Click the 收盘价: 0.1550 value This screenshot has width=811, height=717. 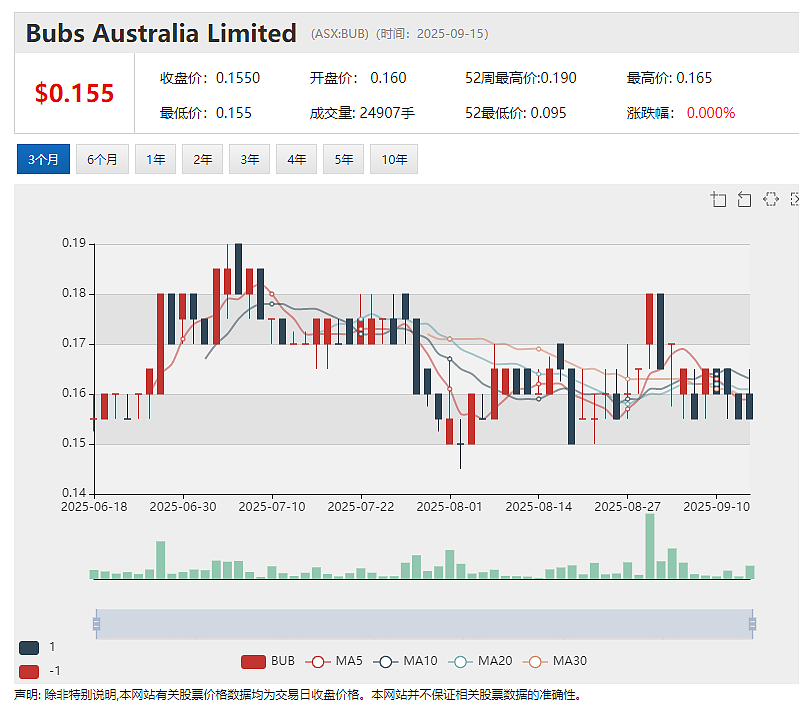[210, 78]
